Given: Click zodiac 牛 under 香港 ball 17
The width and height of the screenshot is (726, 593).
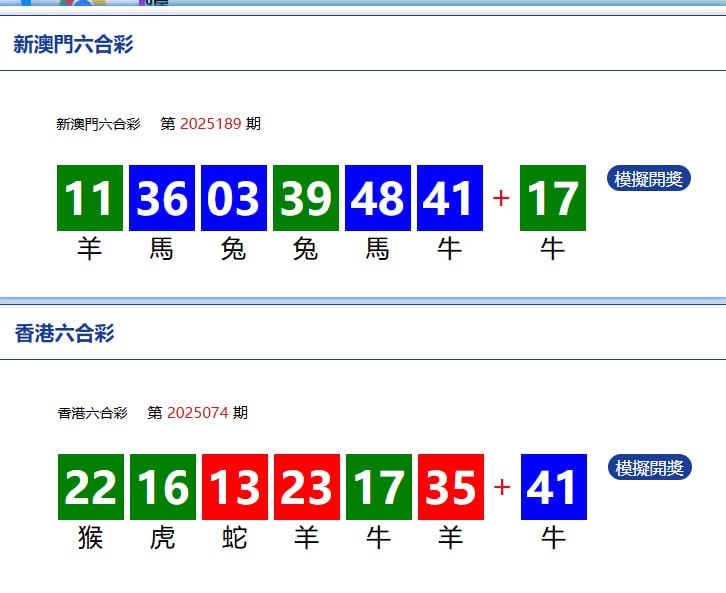Looking at the screenshot, I should [x=378, y=538].
